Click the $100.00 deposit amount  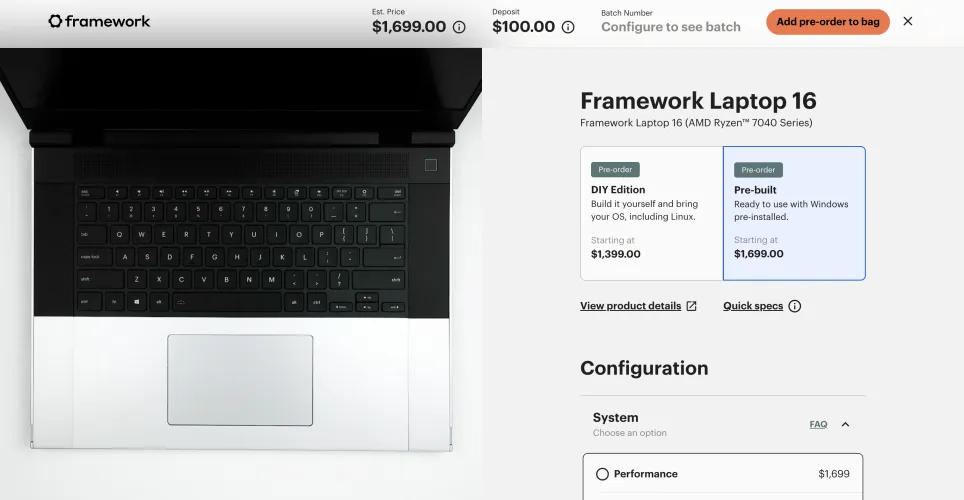(523, 27)
